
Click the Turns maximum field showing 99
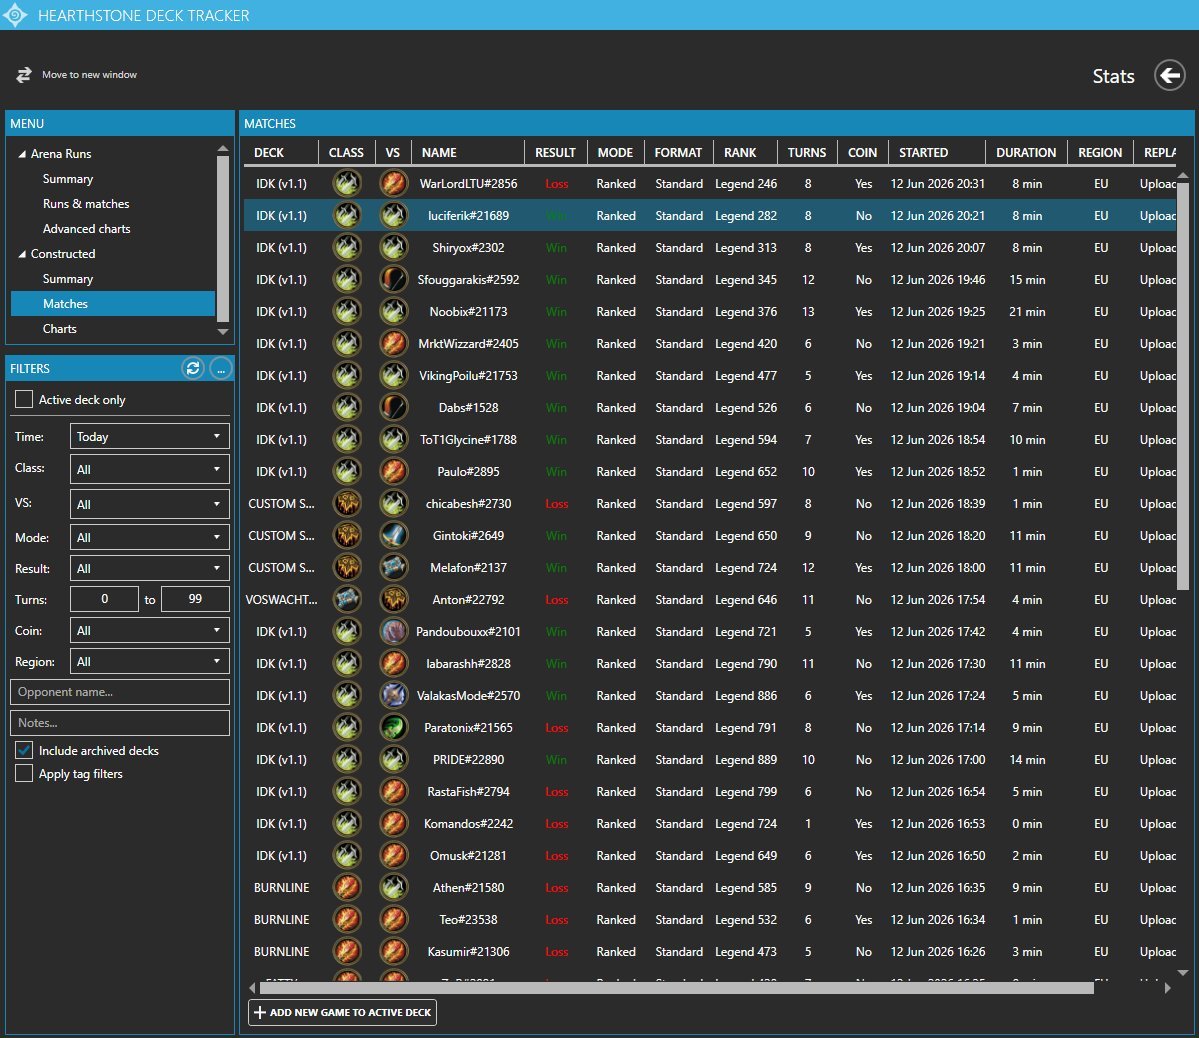click(195, 599)
